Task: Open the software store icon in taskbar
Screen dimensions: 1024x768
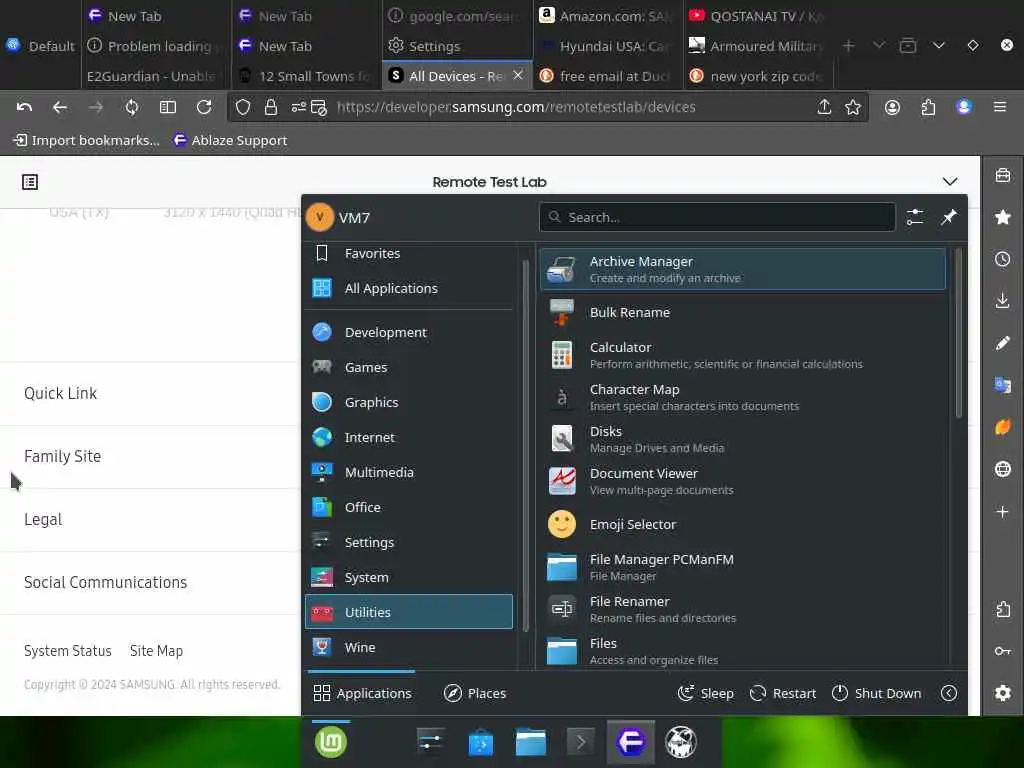Action: [x=481, y=742]
